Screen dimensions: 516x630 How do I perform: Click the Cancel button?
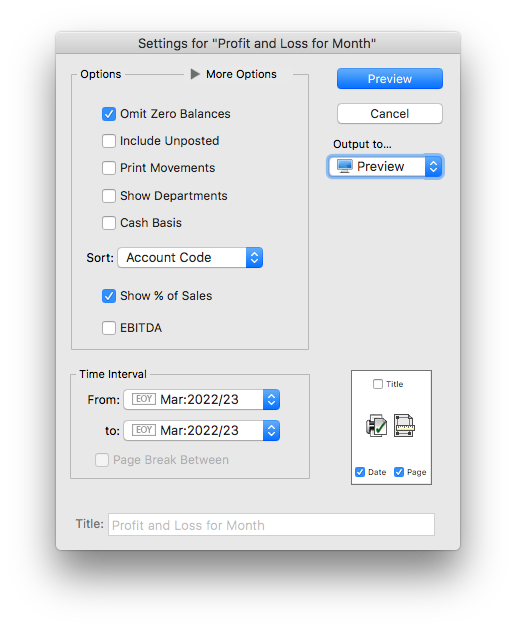[x=390, y=114]
